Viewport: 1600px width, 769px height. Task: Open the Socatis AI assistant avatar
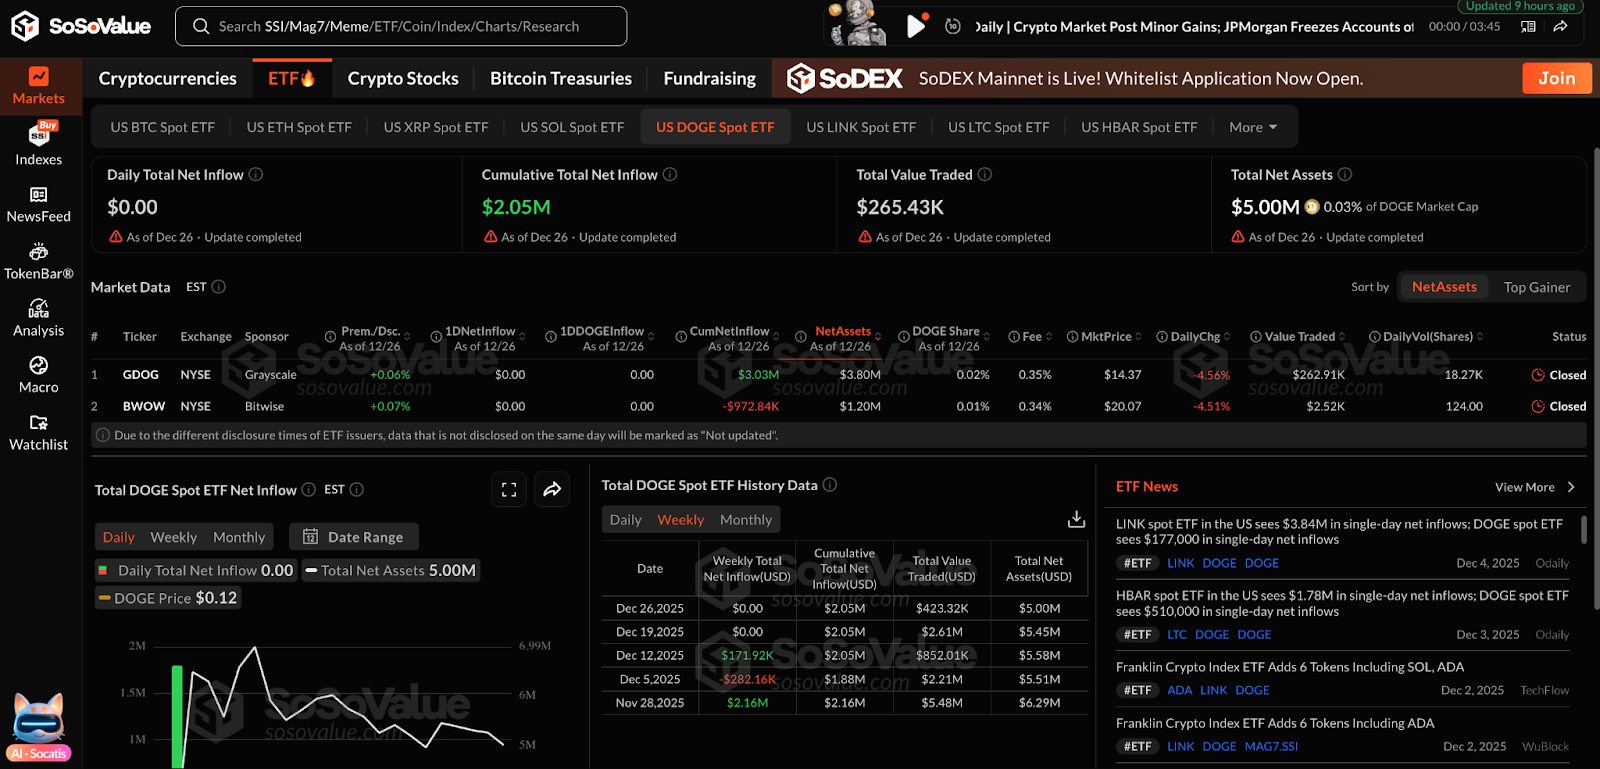[x=39, y=720]
